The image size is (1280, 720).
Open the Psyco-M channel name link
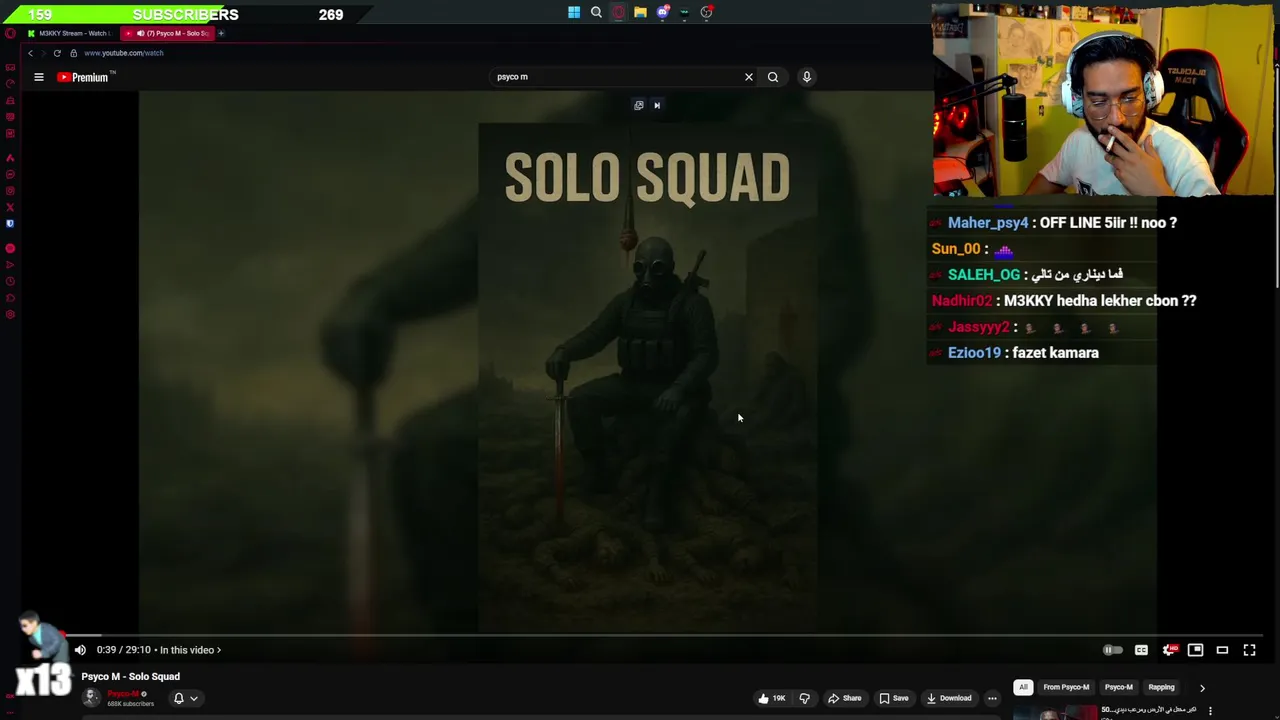123,694
